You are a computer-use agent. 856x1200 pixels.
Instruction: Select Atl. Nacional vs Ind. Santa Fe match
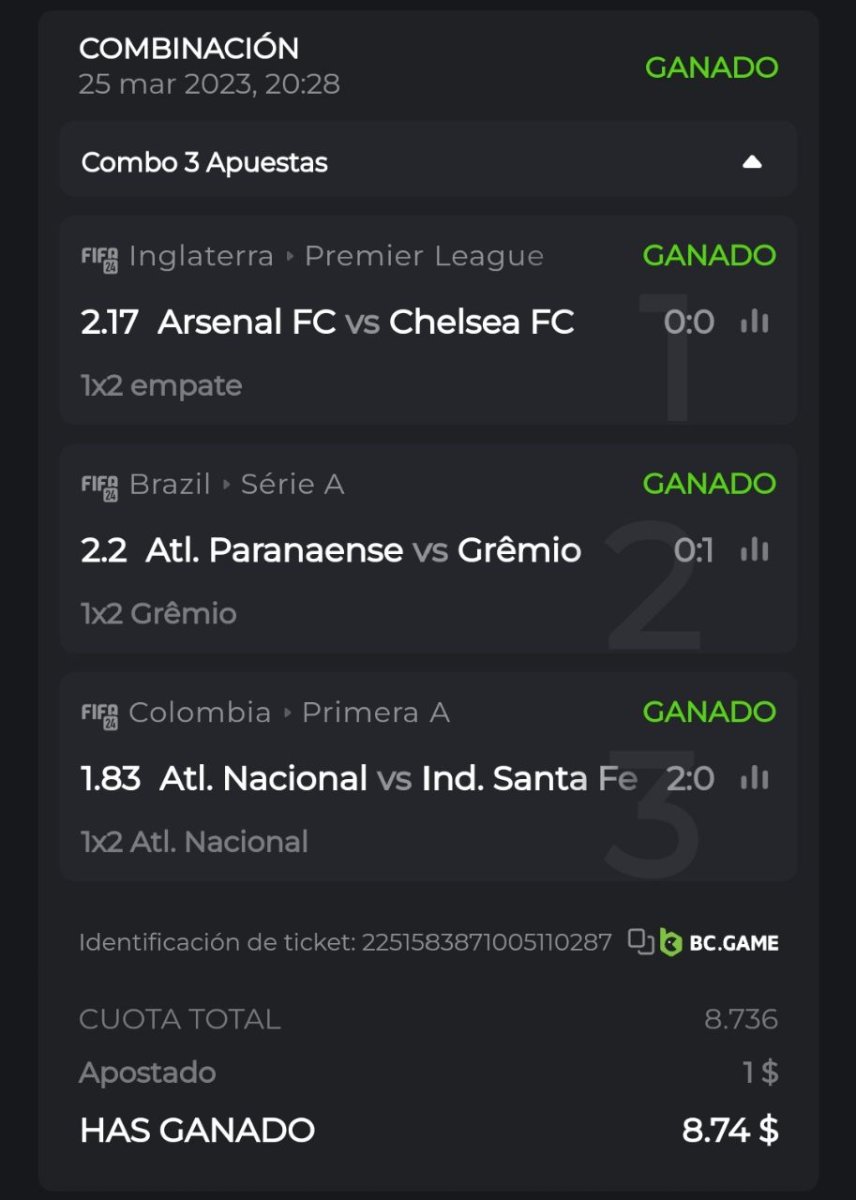click(397, 778)
